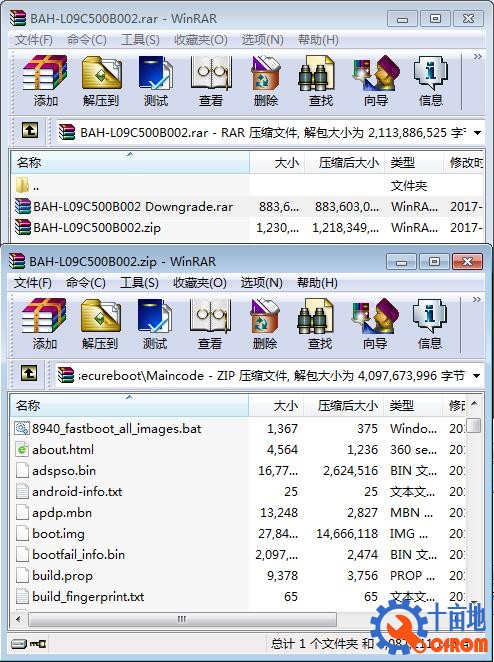This screenshot has height=662, width=494.
Task: Go up one folder in rar window
Action: [x=30, y=130]
